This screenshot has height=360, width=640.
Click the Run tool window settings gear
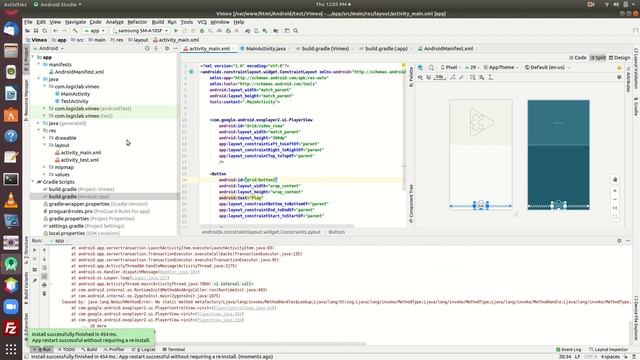619,241
